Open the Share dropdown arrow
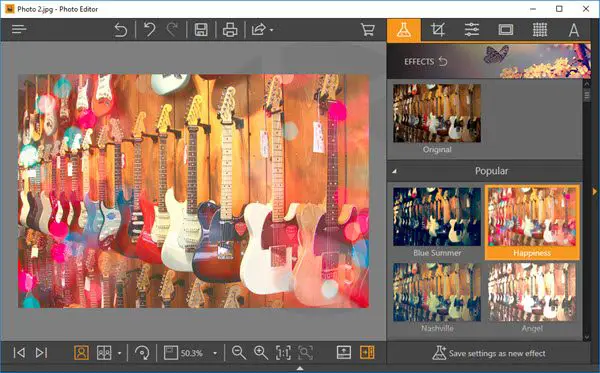Image resolution: width=600 pixels, height=373 pixels. pos(271,30)
